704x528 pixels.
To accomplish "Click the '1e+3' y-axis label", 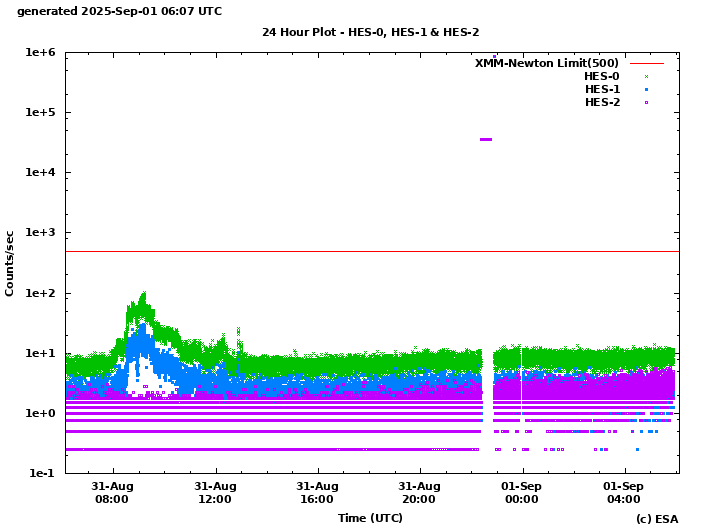I will (x=40, y=233).
